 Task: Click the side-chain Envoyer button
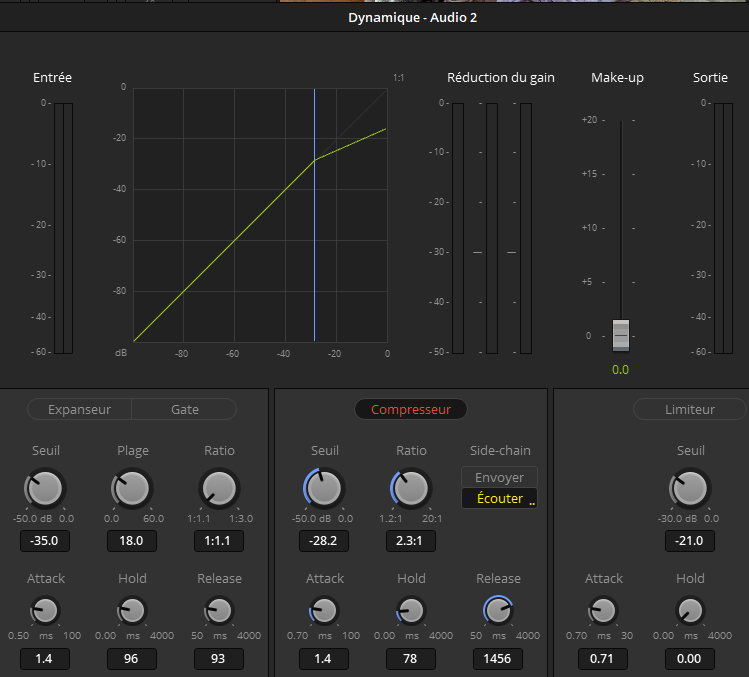click(x=499, y=478)
